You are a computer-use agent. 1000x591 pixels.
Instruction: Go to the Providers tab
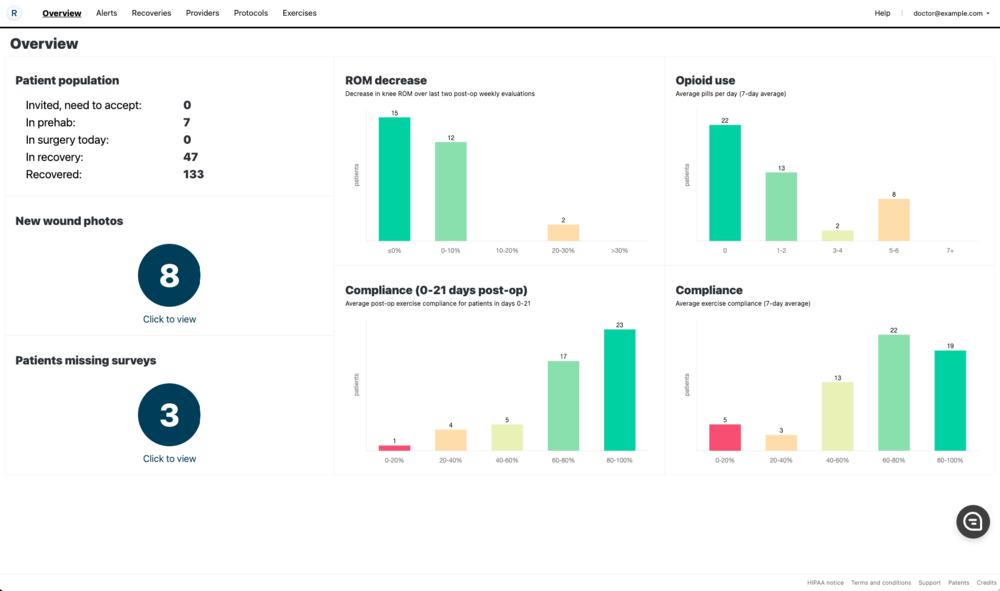click(202, 13)
